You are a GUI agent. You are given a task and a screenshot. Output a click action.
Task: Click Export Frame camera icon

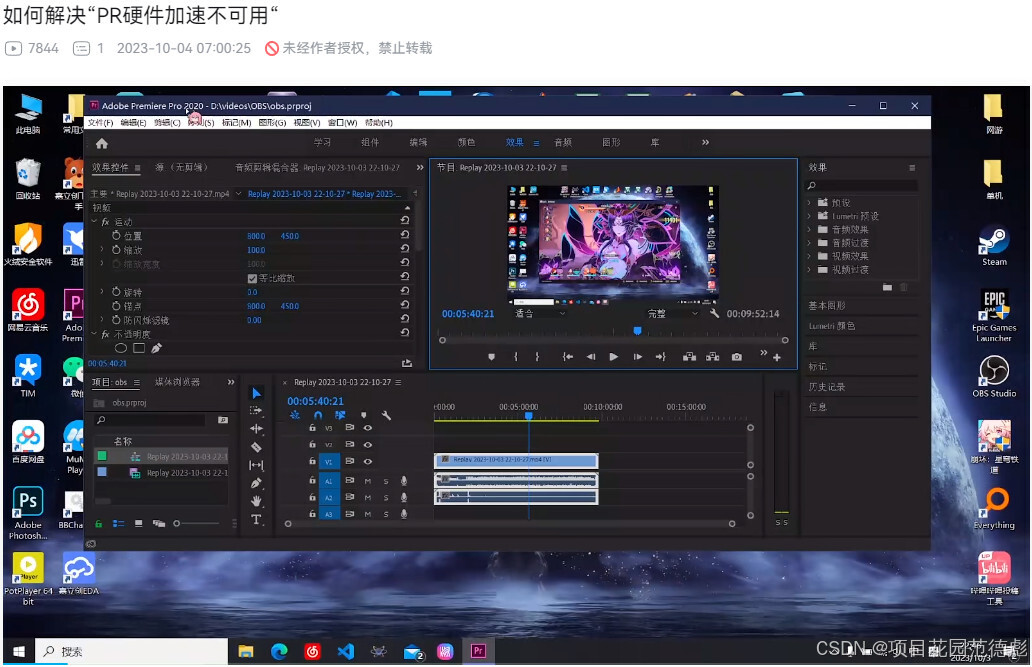(736, 357)
